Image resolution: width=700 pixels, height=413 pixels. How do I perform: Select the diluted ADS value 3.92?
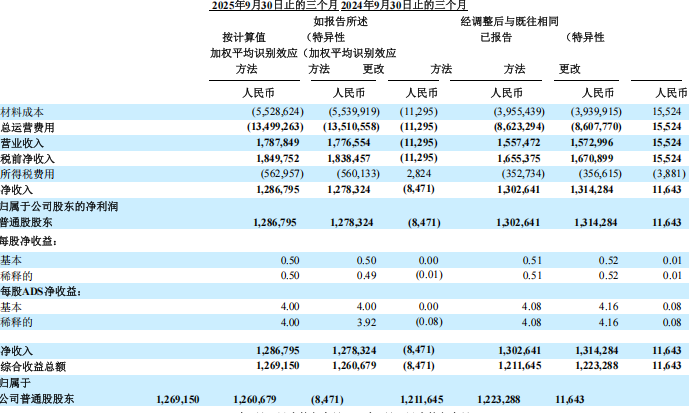coord(369,322)
